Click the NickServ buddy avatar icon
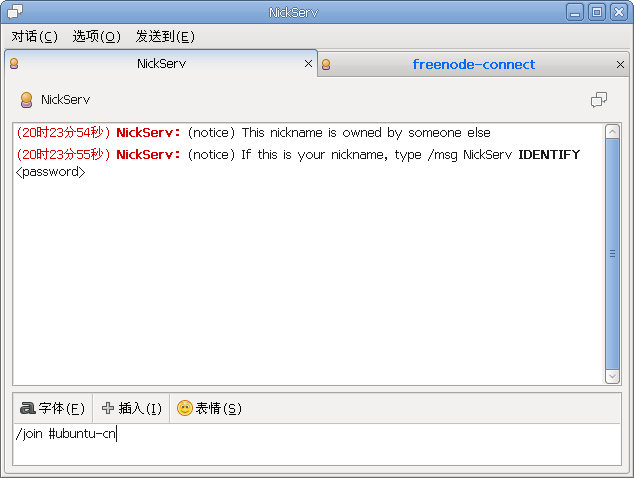This screenshot has width=634, height=478. 26,100
